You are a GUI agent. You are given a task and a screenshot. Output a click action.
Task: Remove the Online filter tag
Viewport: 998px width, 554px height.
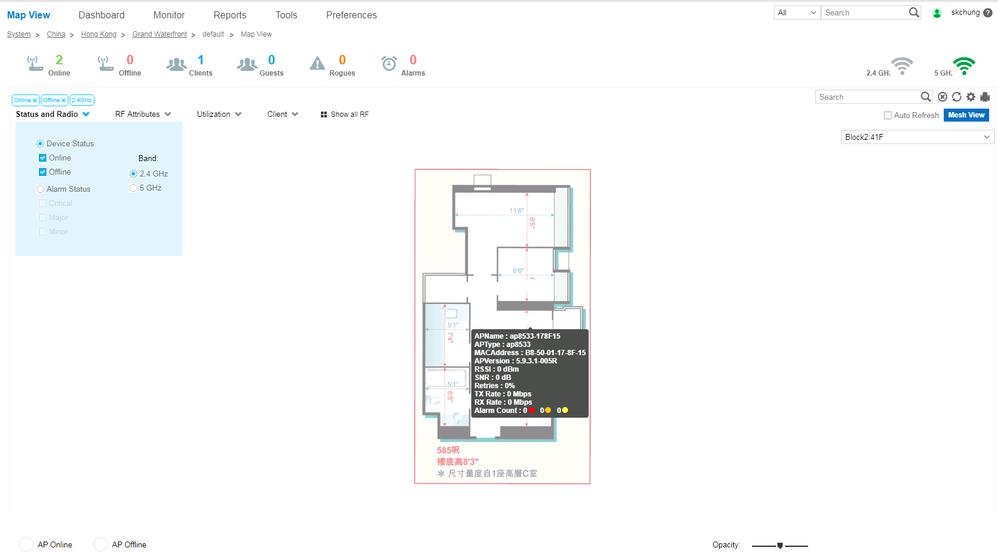[x=34, y=100]
